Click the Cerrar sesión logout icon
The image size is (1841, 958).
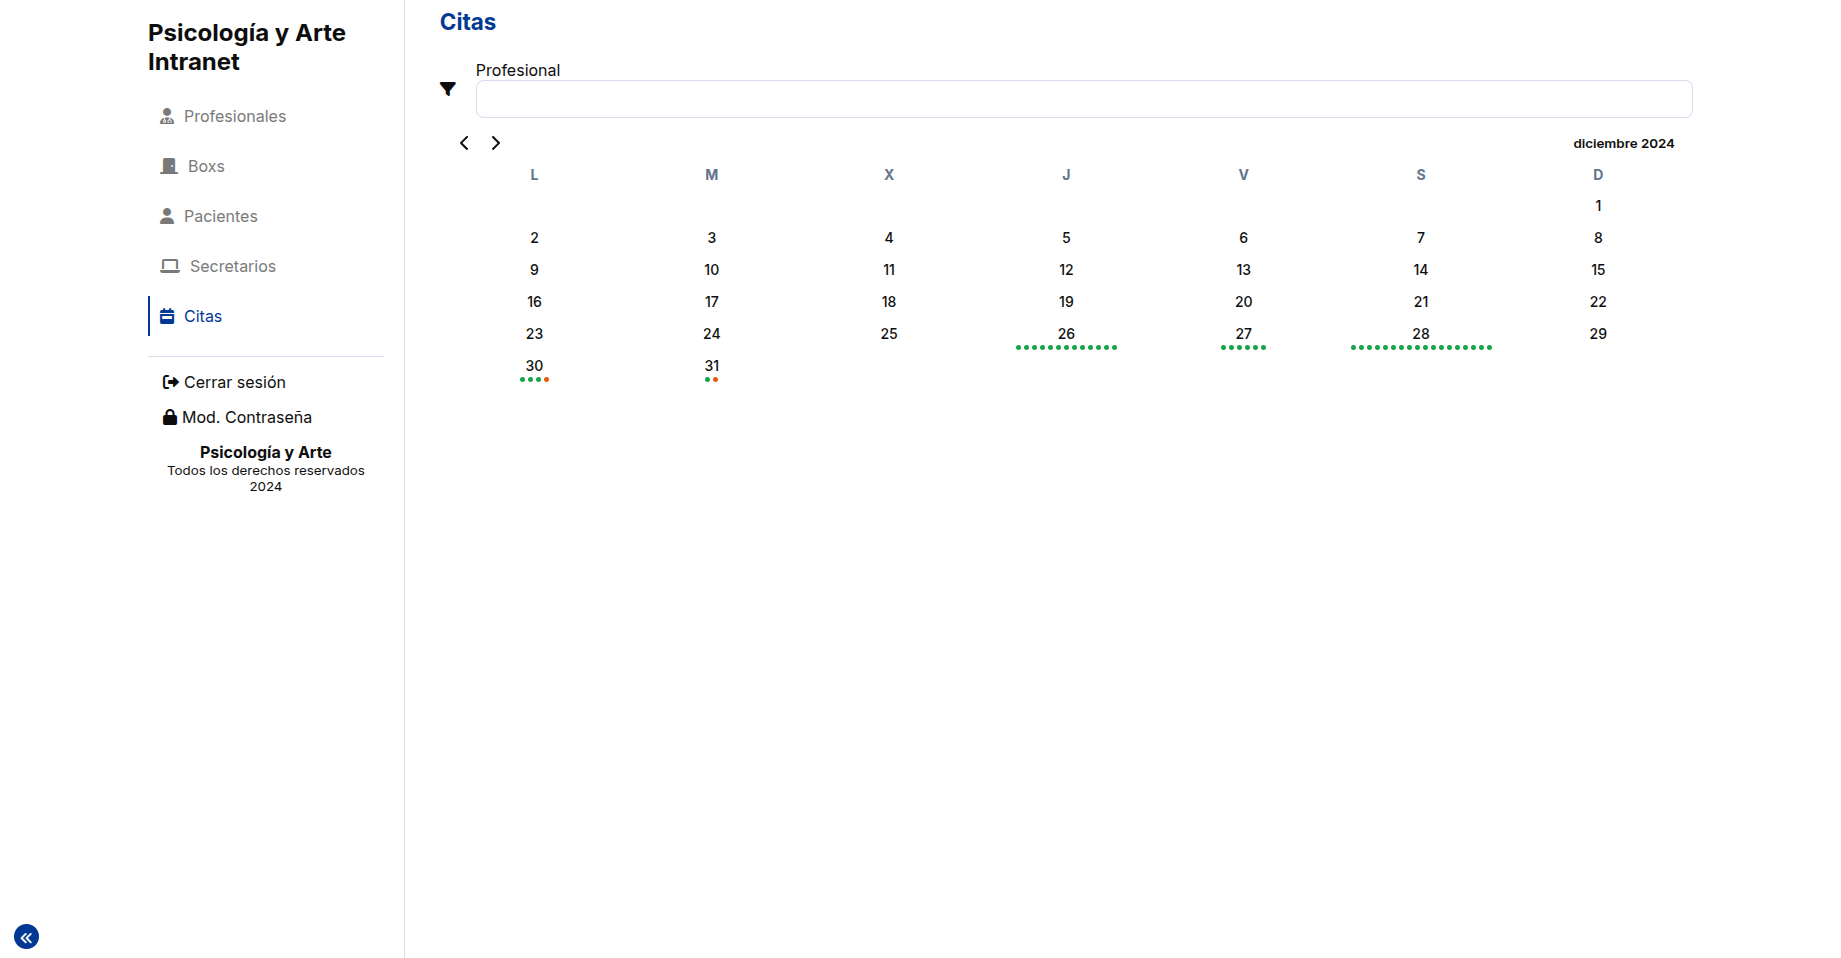click(171, 382)
